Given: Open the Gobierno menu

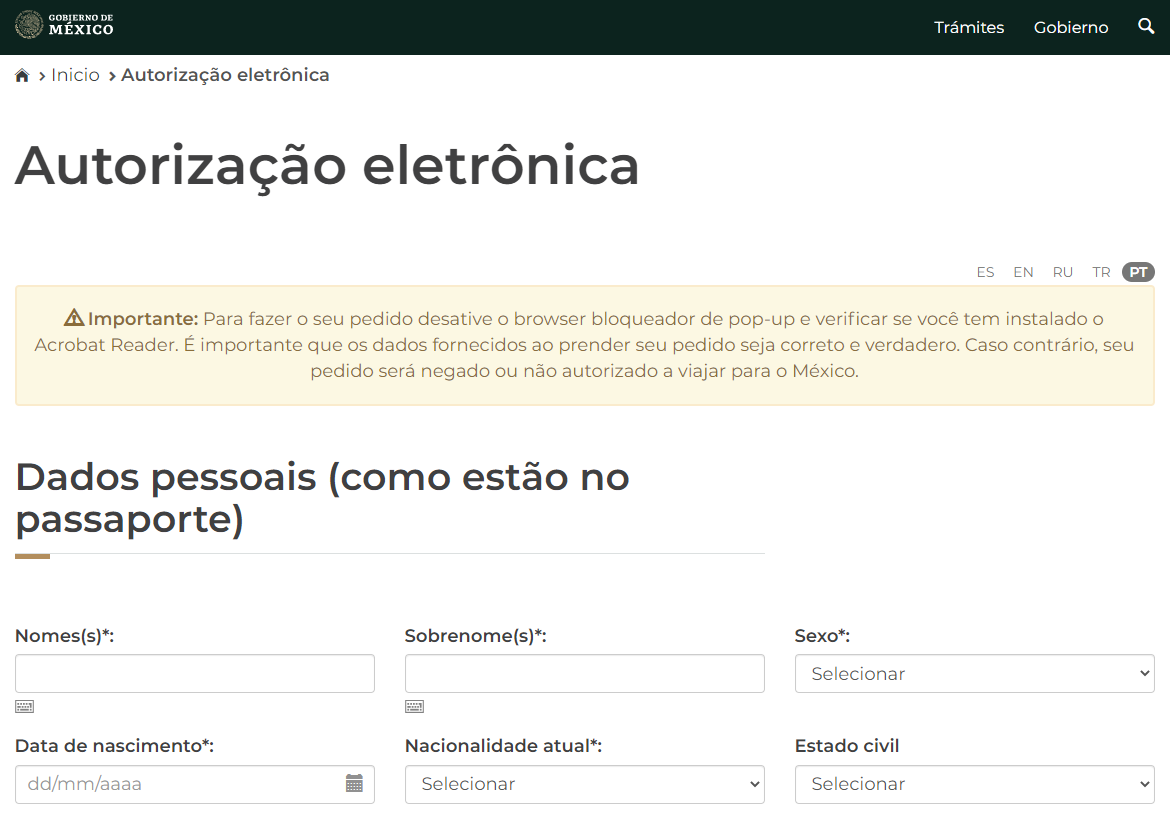Looking at the screenshot, I should (x=1071, y=28).
